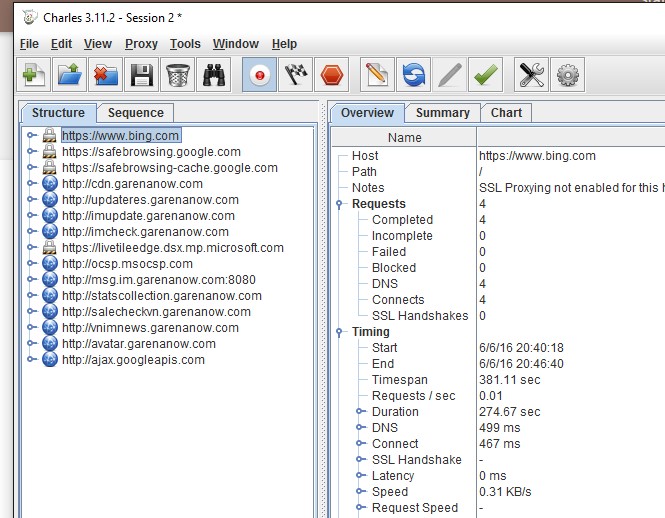Open Find using the binoculars icon
This screenshot has width=665, height=518.
point(214,75)
